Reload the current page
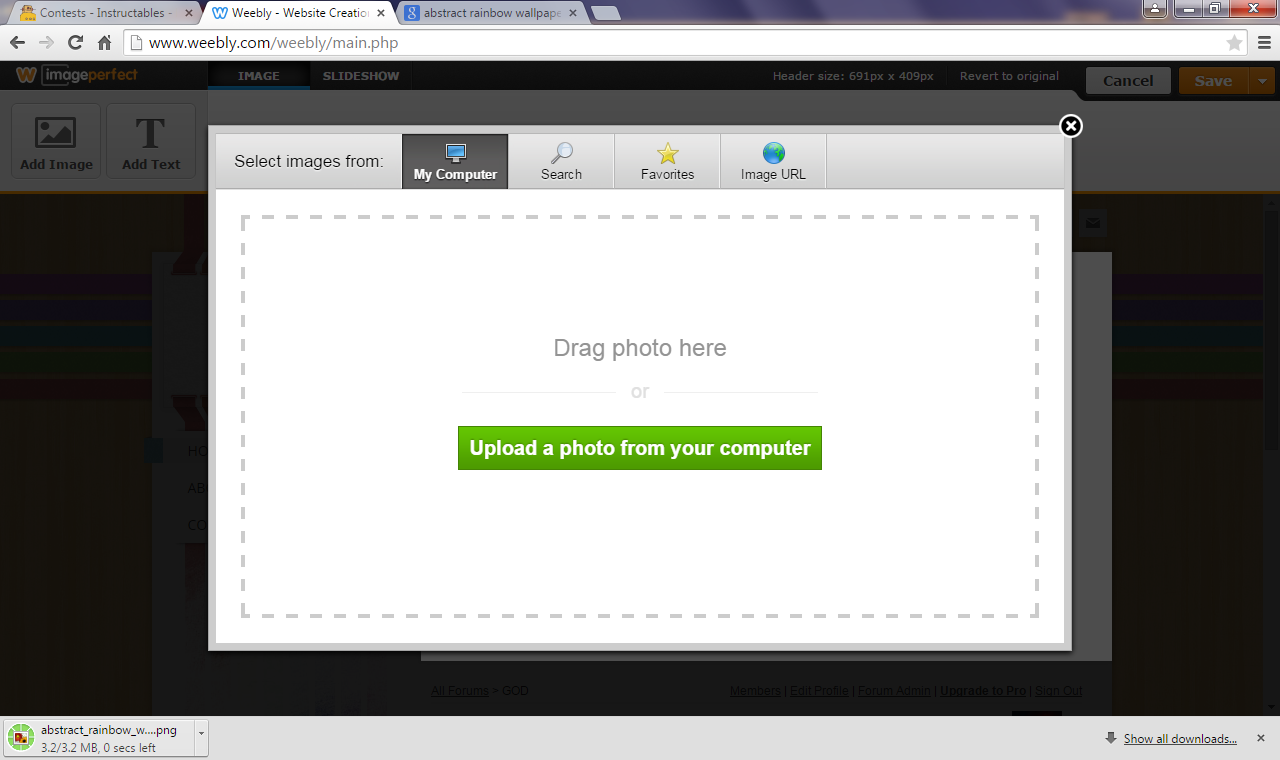The width and height of the screenshot is (1280, 760). click(75, 43)
